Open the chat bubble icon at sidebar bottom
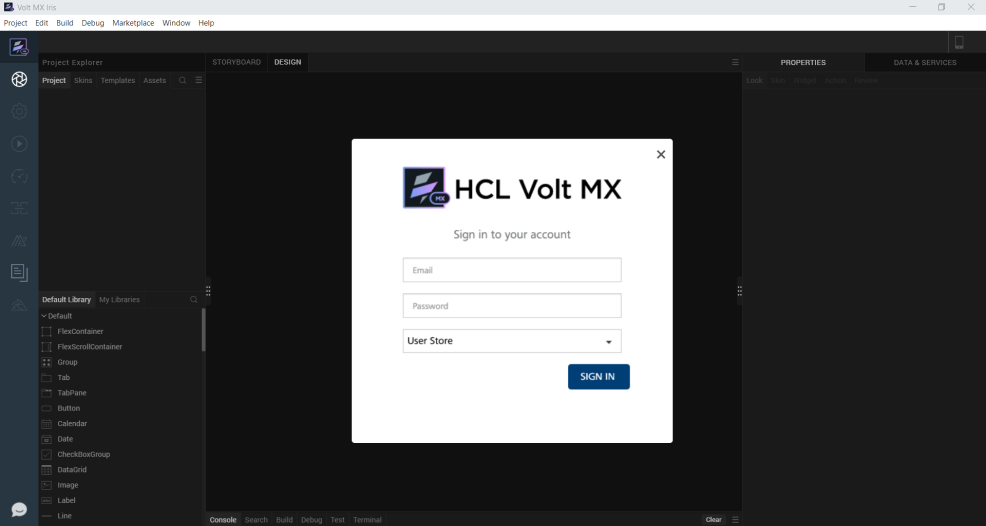This screenshot has width=986, height=526. tap(19, 510)
